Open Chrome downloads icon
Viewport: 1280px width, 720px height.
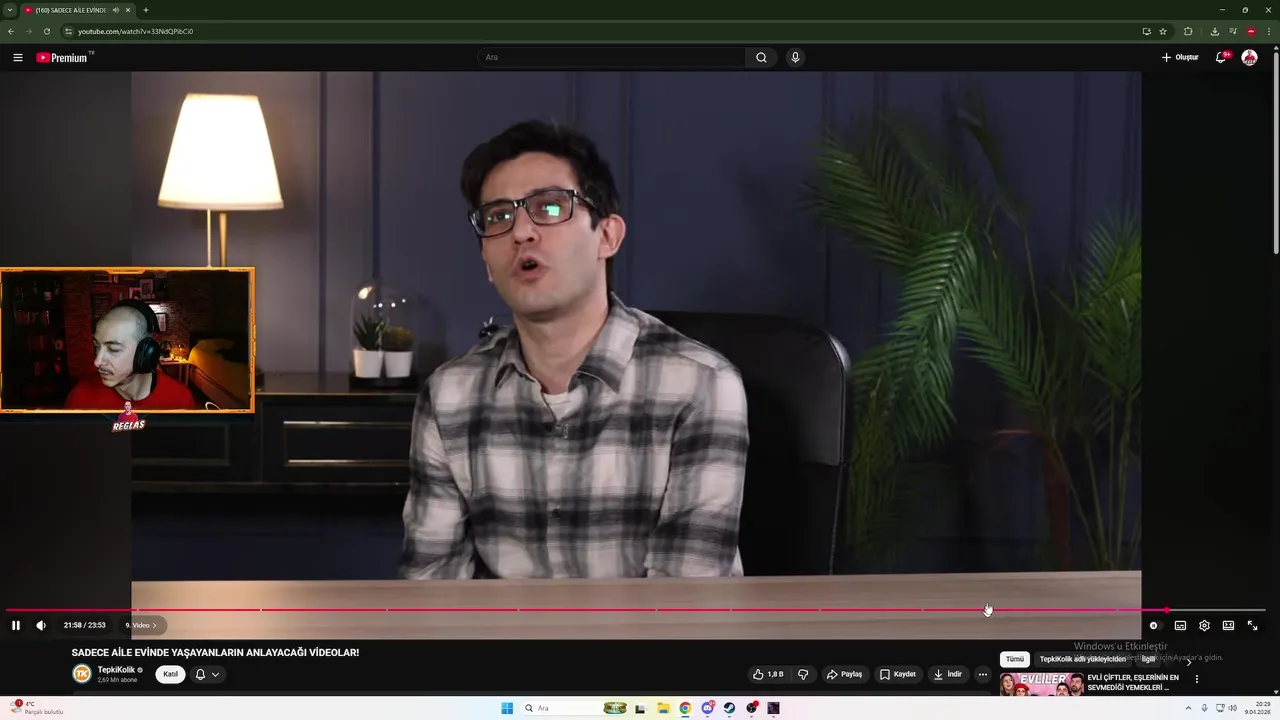pos(1215,31)
